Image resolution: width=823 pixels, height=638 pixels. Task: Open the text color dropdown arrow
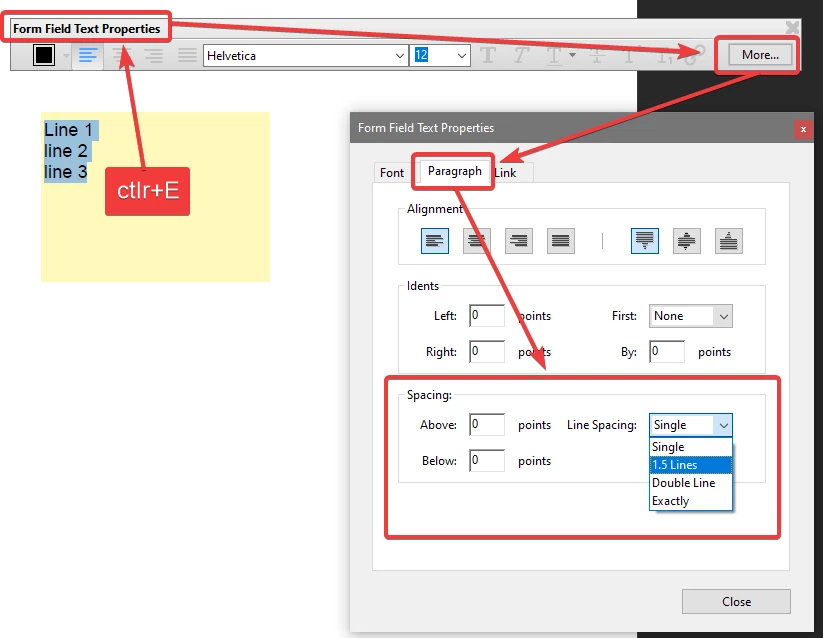[66, 56]
